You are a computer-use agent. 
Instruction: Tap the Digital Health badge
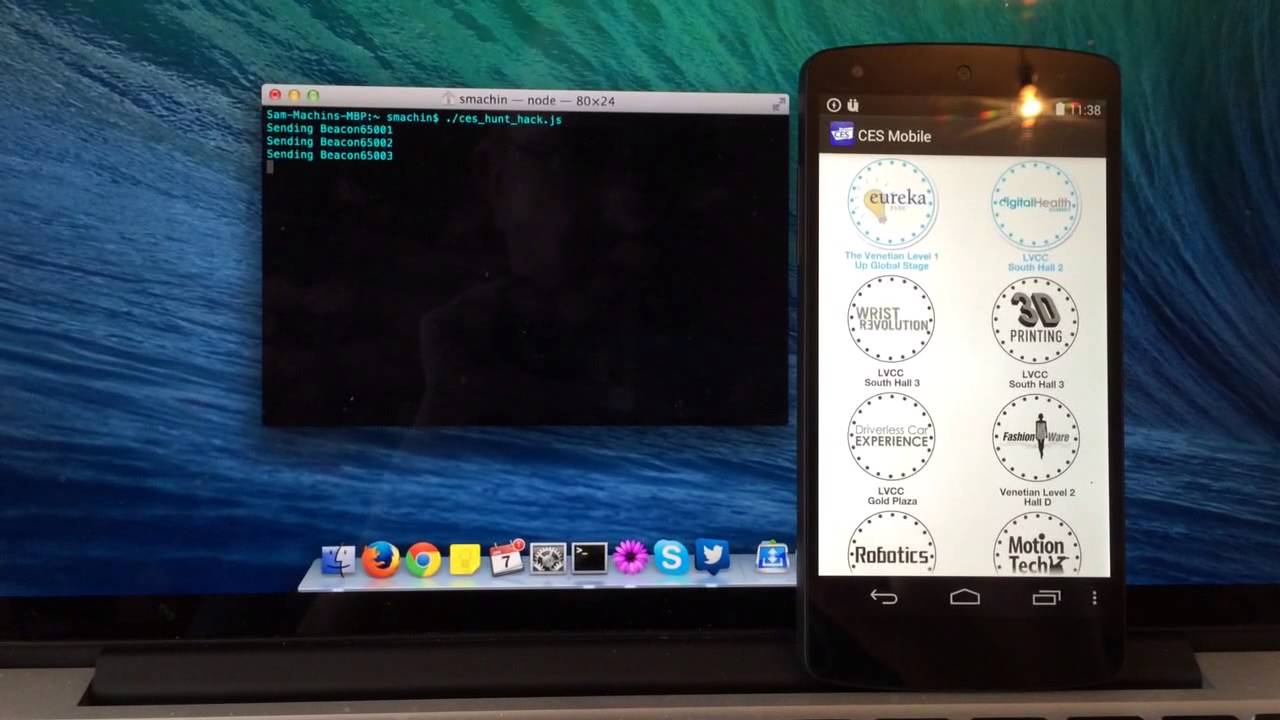[x=1035, y=204]
